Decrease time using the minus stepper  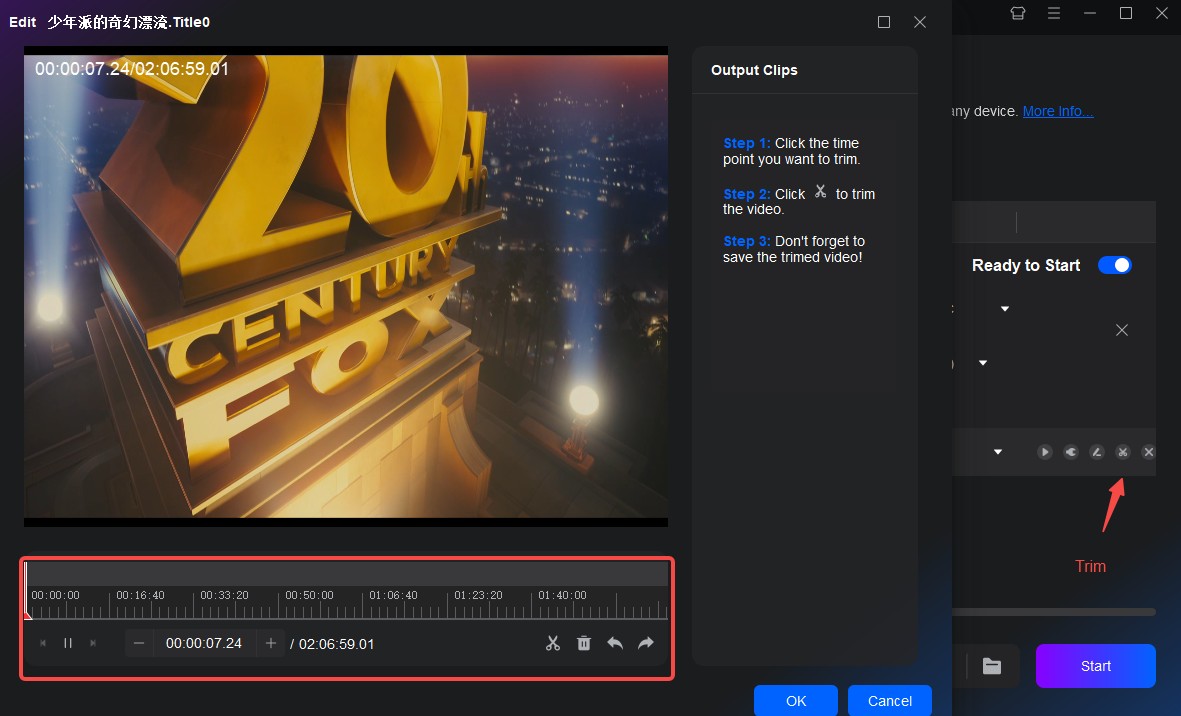(x=138, y=643)
